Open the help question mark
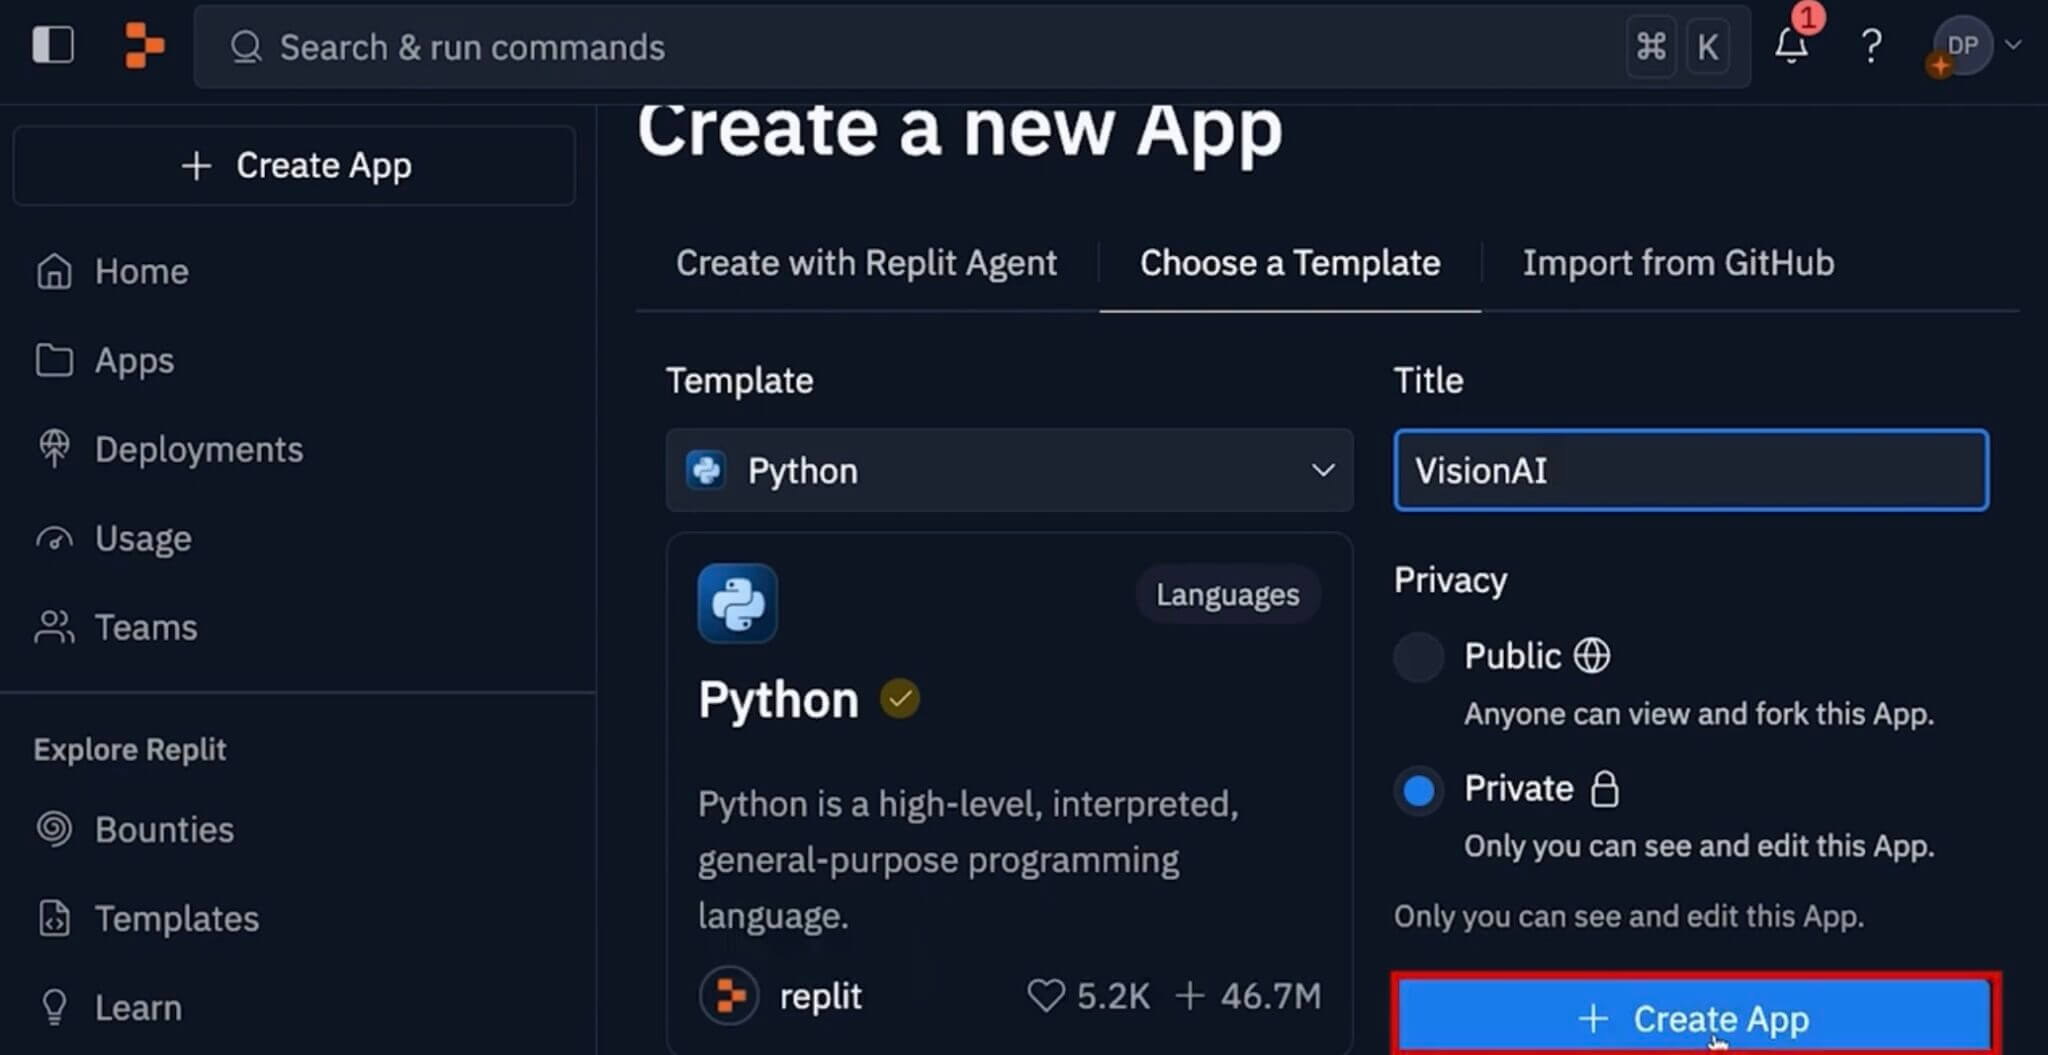The height and width of the screenshot is (1055, 2048). tap(1871, 46)
